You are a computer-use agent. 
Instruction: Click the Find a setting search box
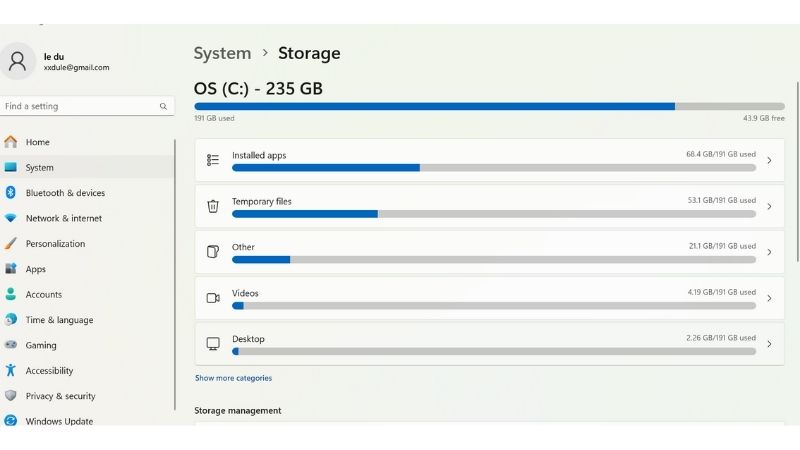click(80, 106)
